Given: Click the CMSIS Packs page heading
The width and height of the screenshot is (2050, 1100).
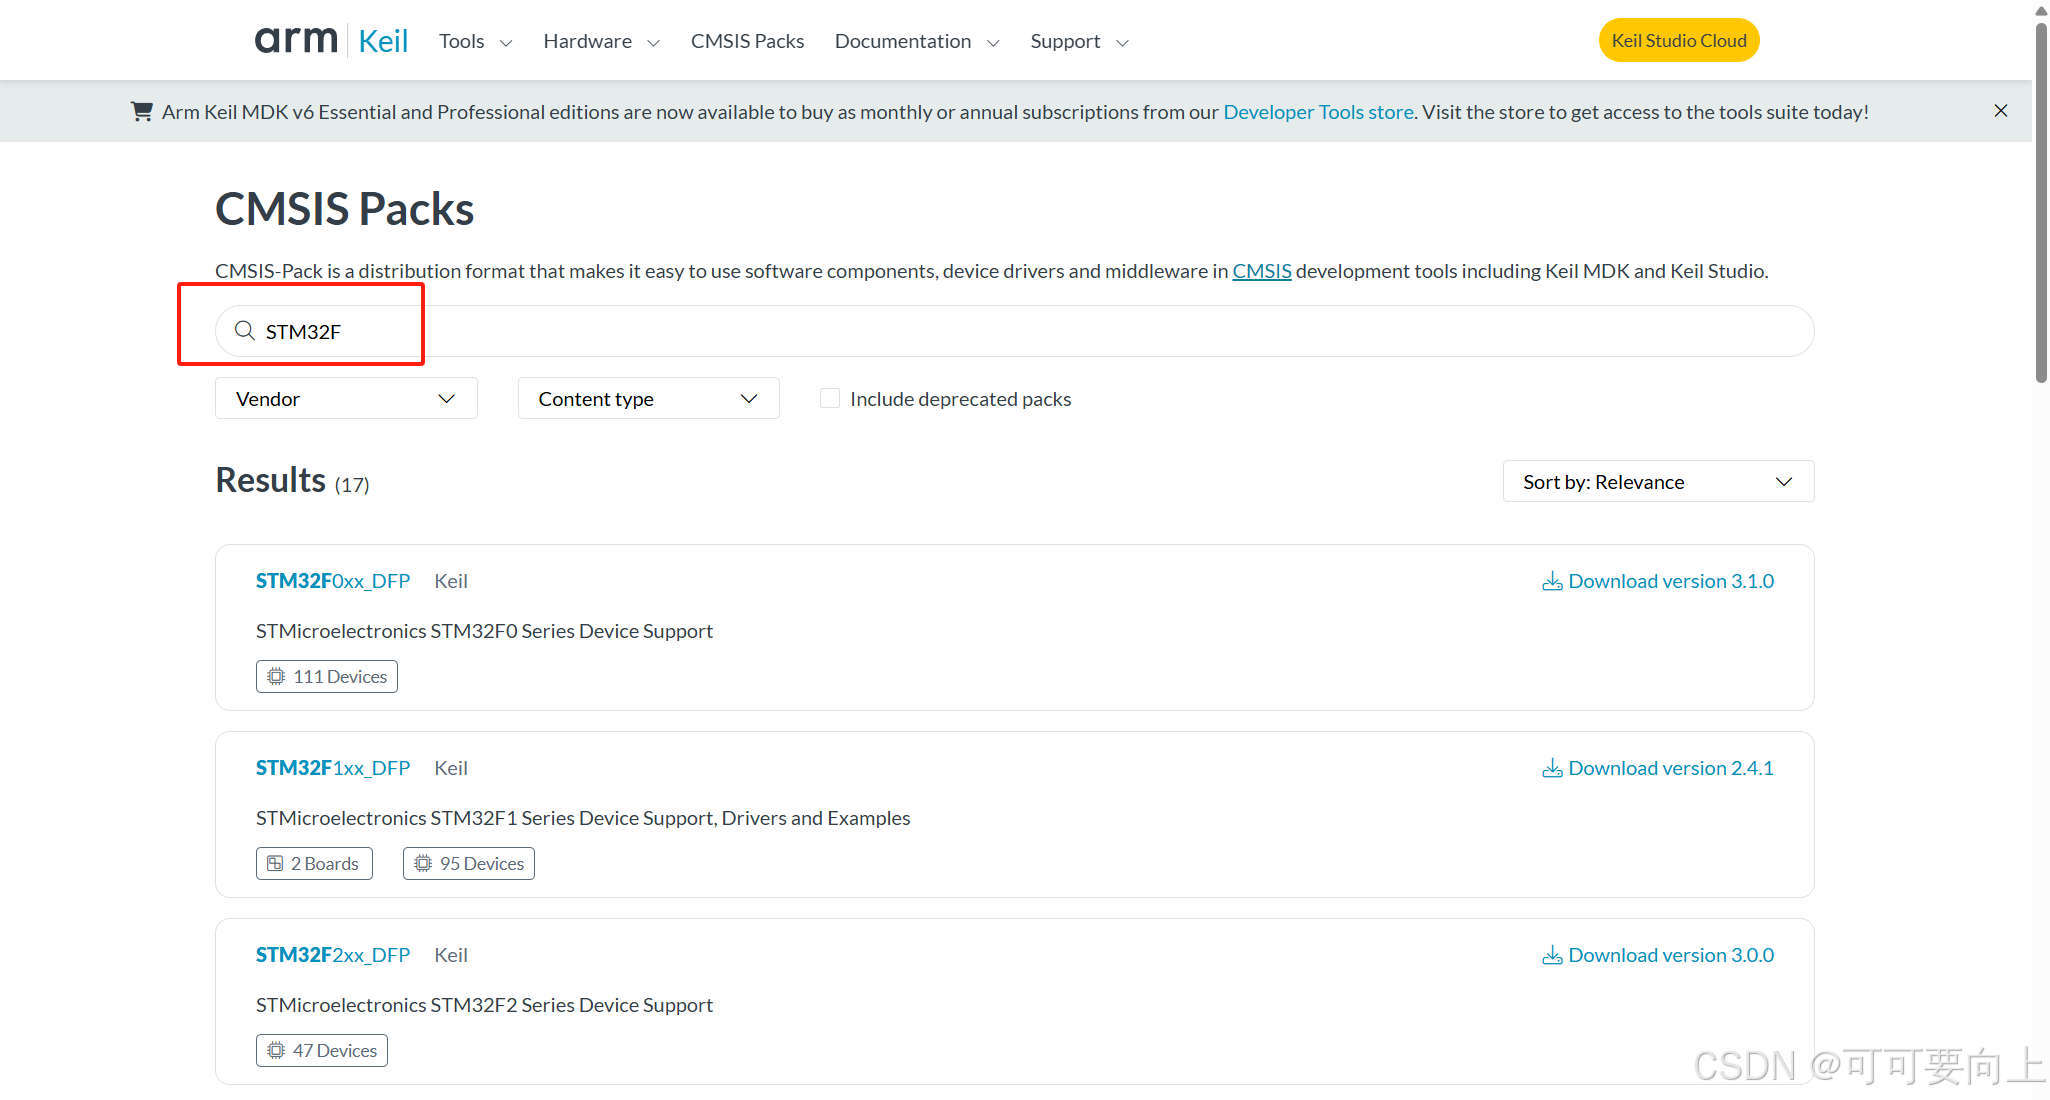Looking at the screenshot, I should 345,209.
